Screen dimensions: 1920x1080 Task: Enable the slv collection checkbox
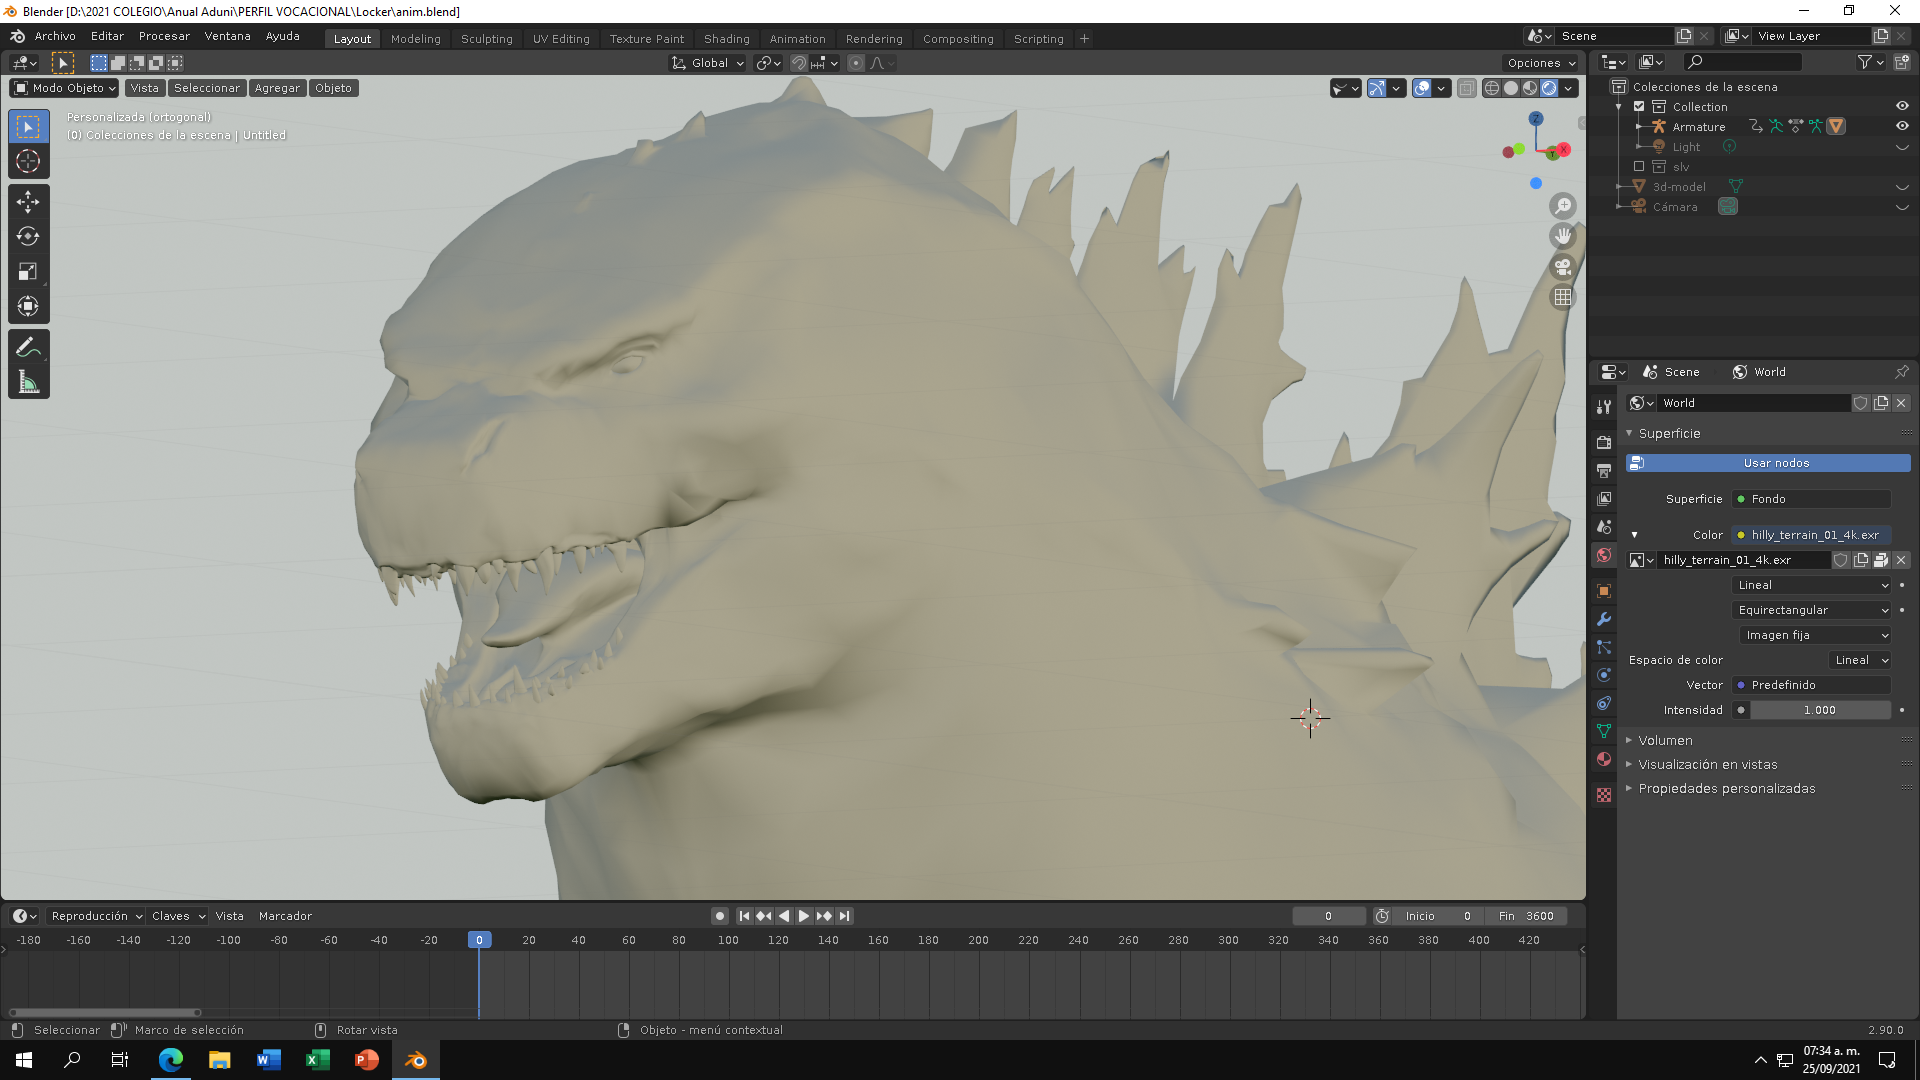pyautogui.click(x=1639, y=166)
